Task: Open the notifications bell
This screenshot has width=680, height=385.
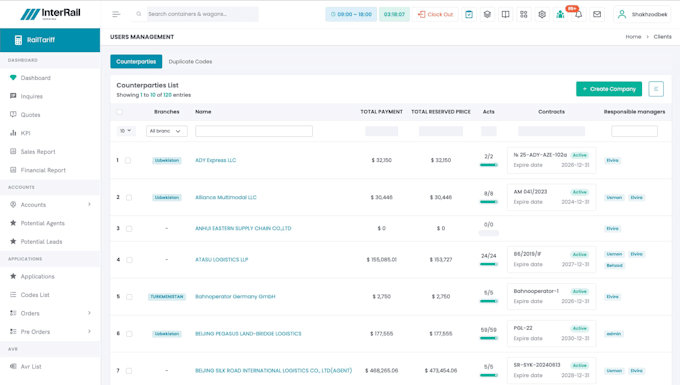Action: [579, 14]
